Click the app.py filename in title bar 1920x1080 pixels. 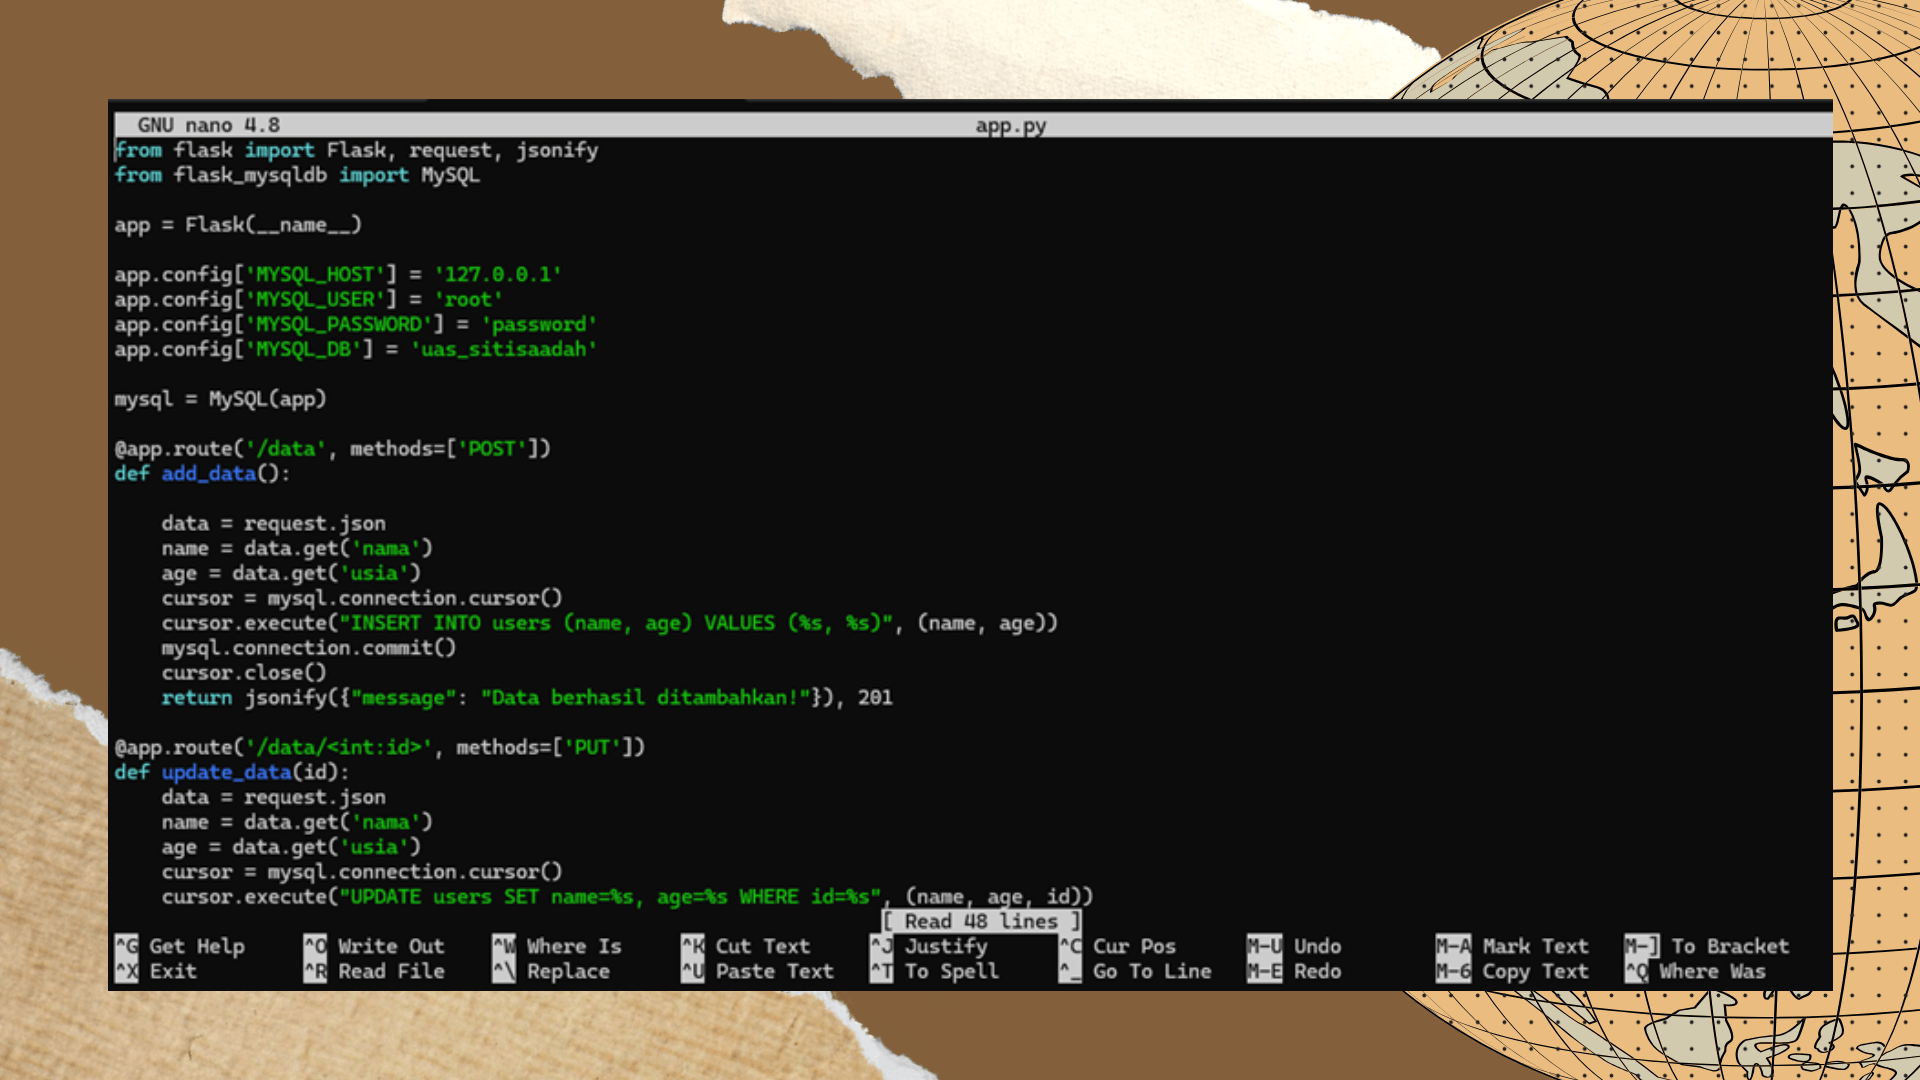click(x=1011, y=126)
